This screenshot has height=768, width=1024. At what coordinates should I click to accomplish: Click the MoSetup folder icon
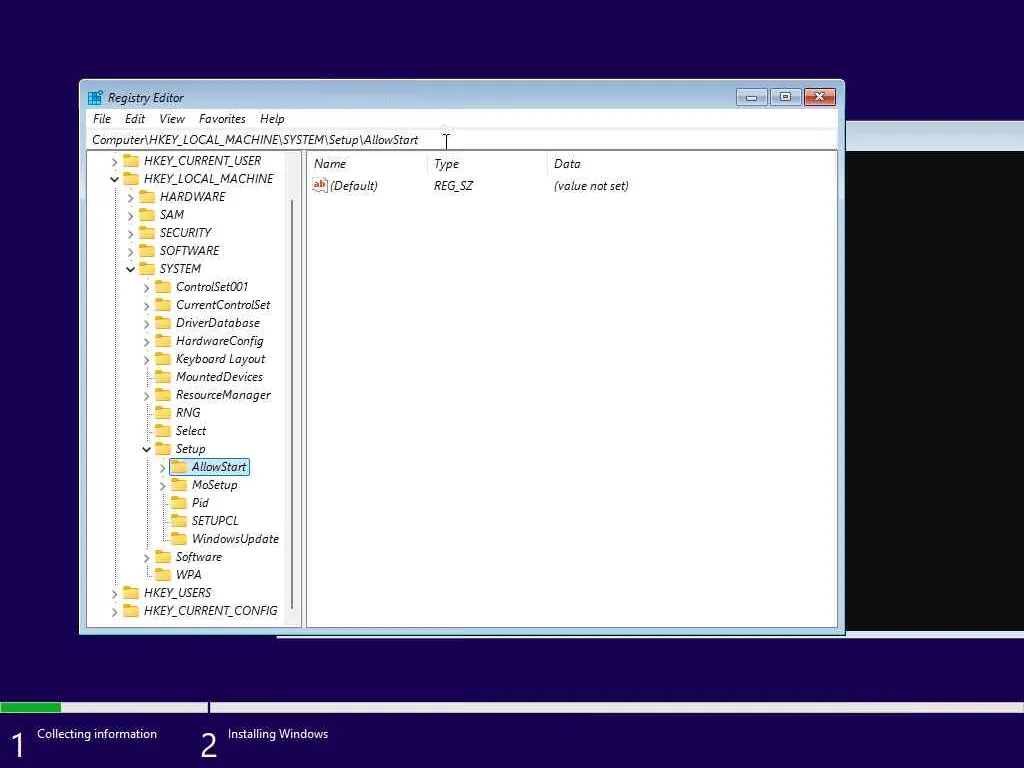click(x=179, y=485)
